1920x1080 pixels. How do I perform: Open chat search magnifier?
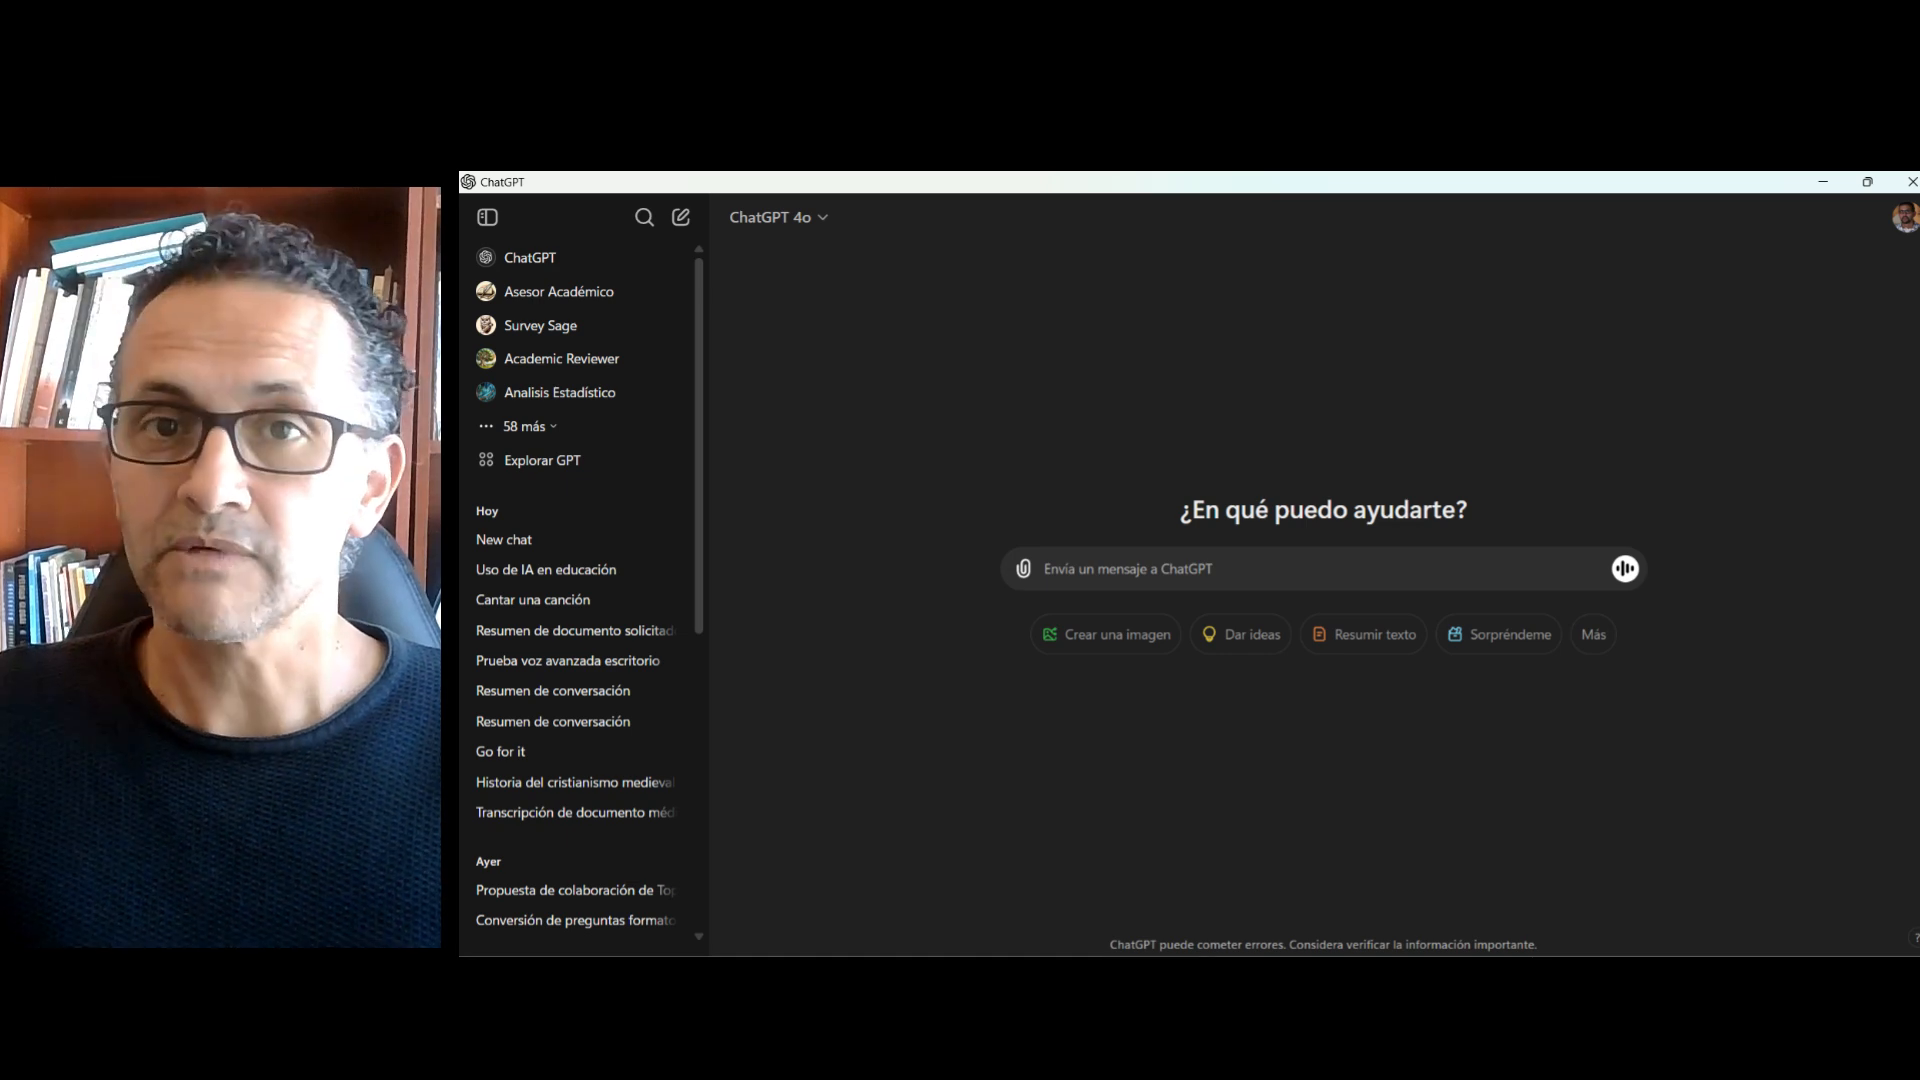tap(644, 217)
